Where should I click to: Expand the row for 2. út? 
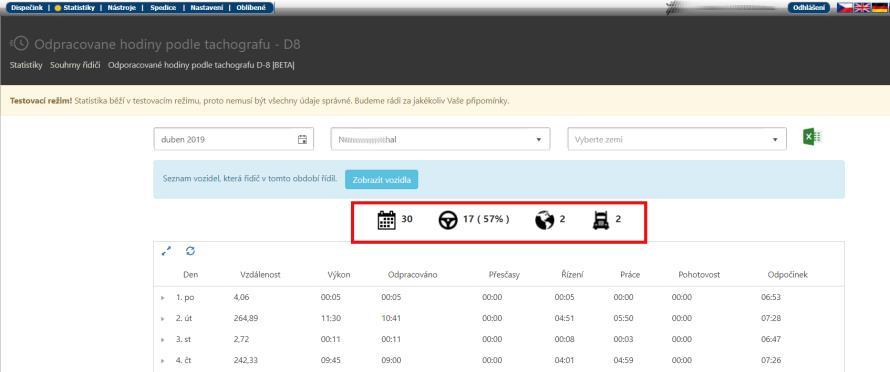point(163,319)
